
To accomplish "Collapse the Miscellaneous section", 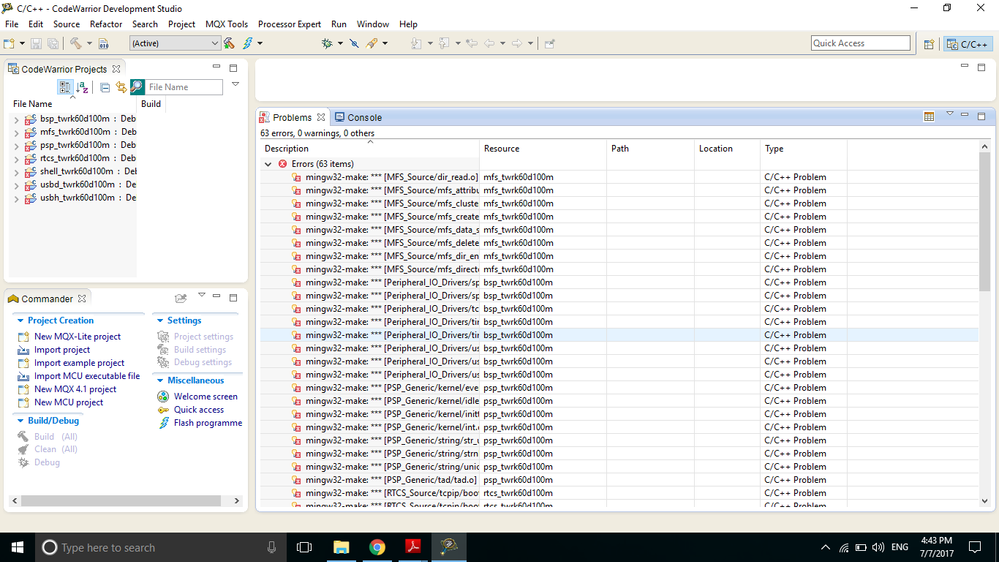I will click(x=160, y=380).
